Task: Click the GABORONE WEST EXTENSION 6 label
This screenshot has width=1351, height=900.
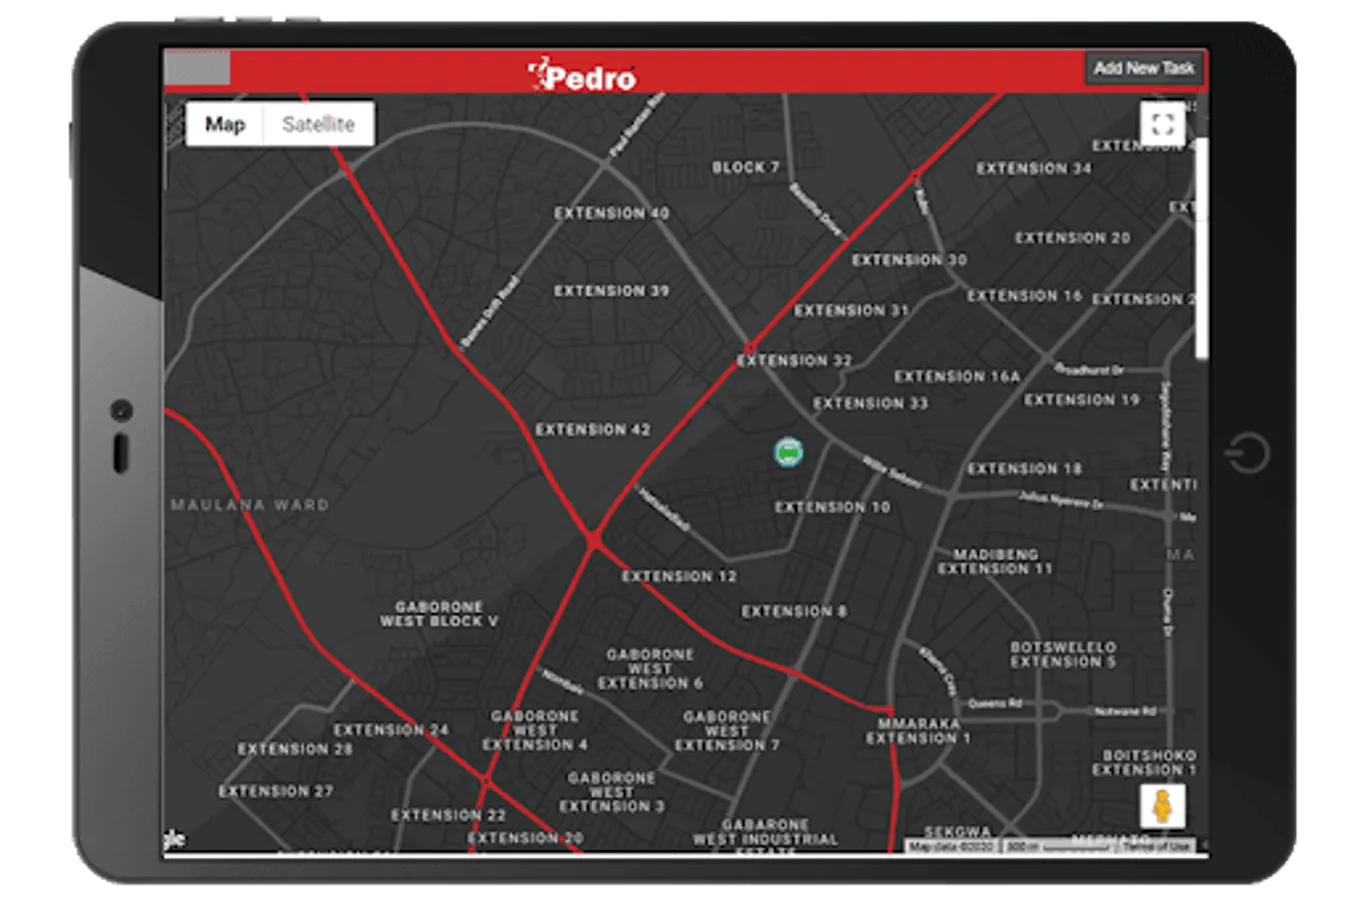Action: tap(650, 669)
